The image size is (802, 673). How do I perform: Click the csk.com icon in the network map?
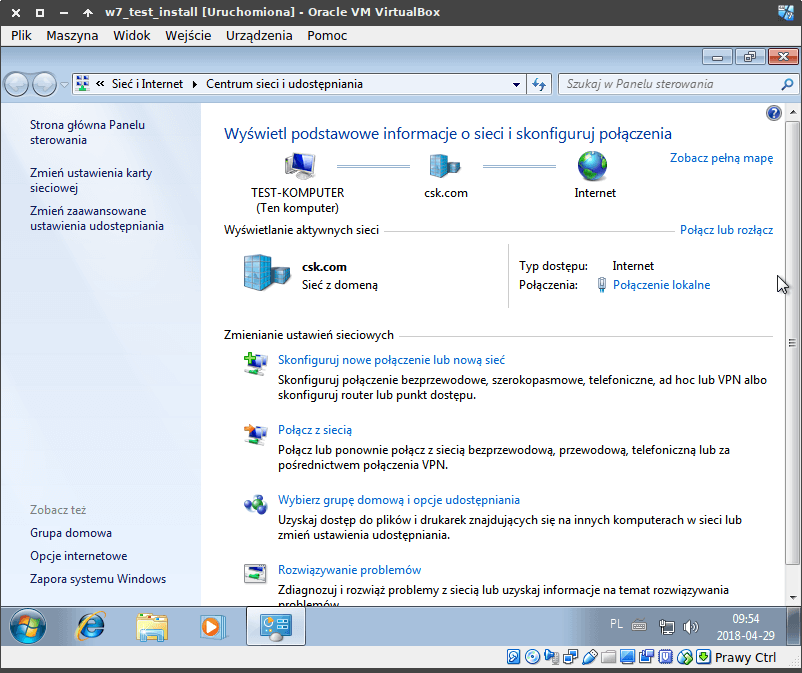click(x=445, y=166)
